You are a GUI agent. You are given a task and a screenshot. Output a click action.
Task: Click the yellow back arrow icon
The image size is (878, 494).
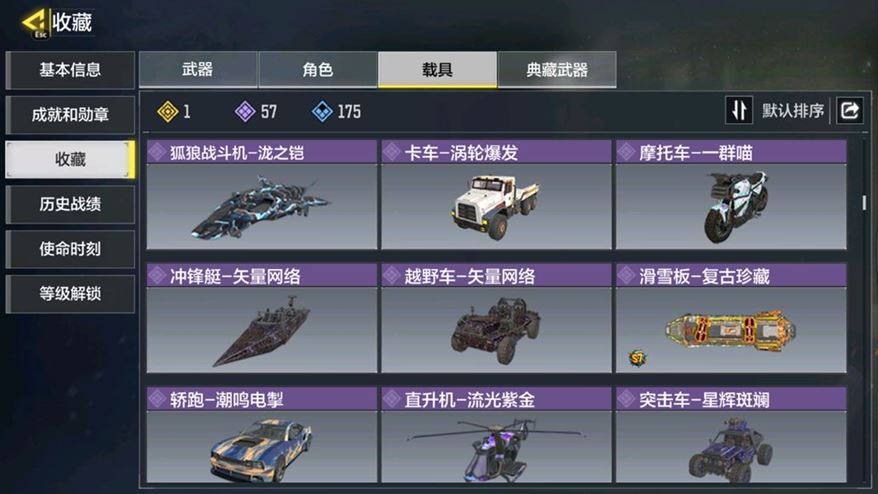(x=35, y=22)
